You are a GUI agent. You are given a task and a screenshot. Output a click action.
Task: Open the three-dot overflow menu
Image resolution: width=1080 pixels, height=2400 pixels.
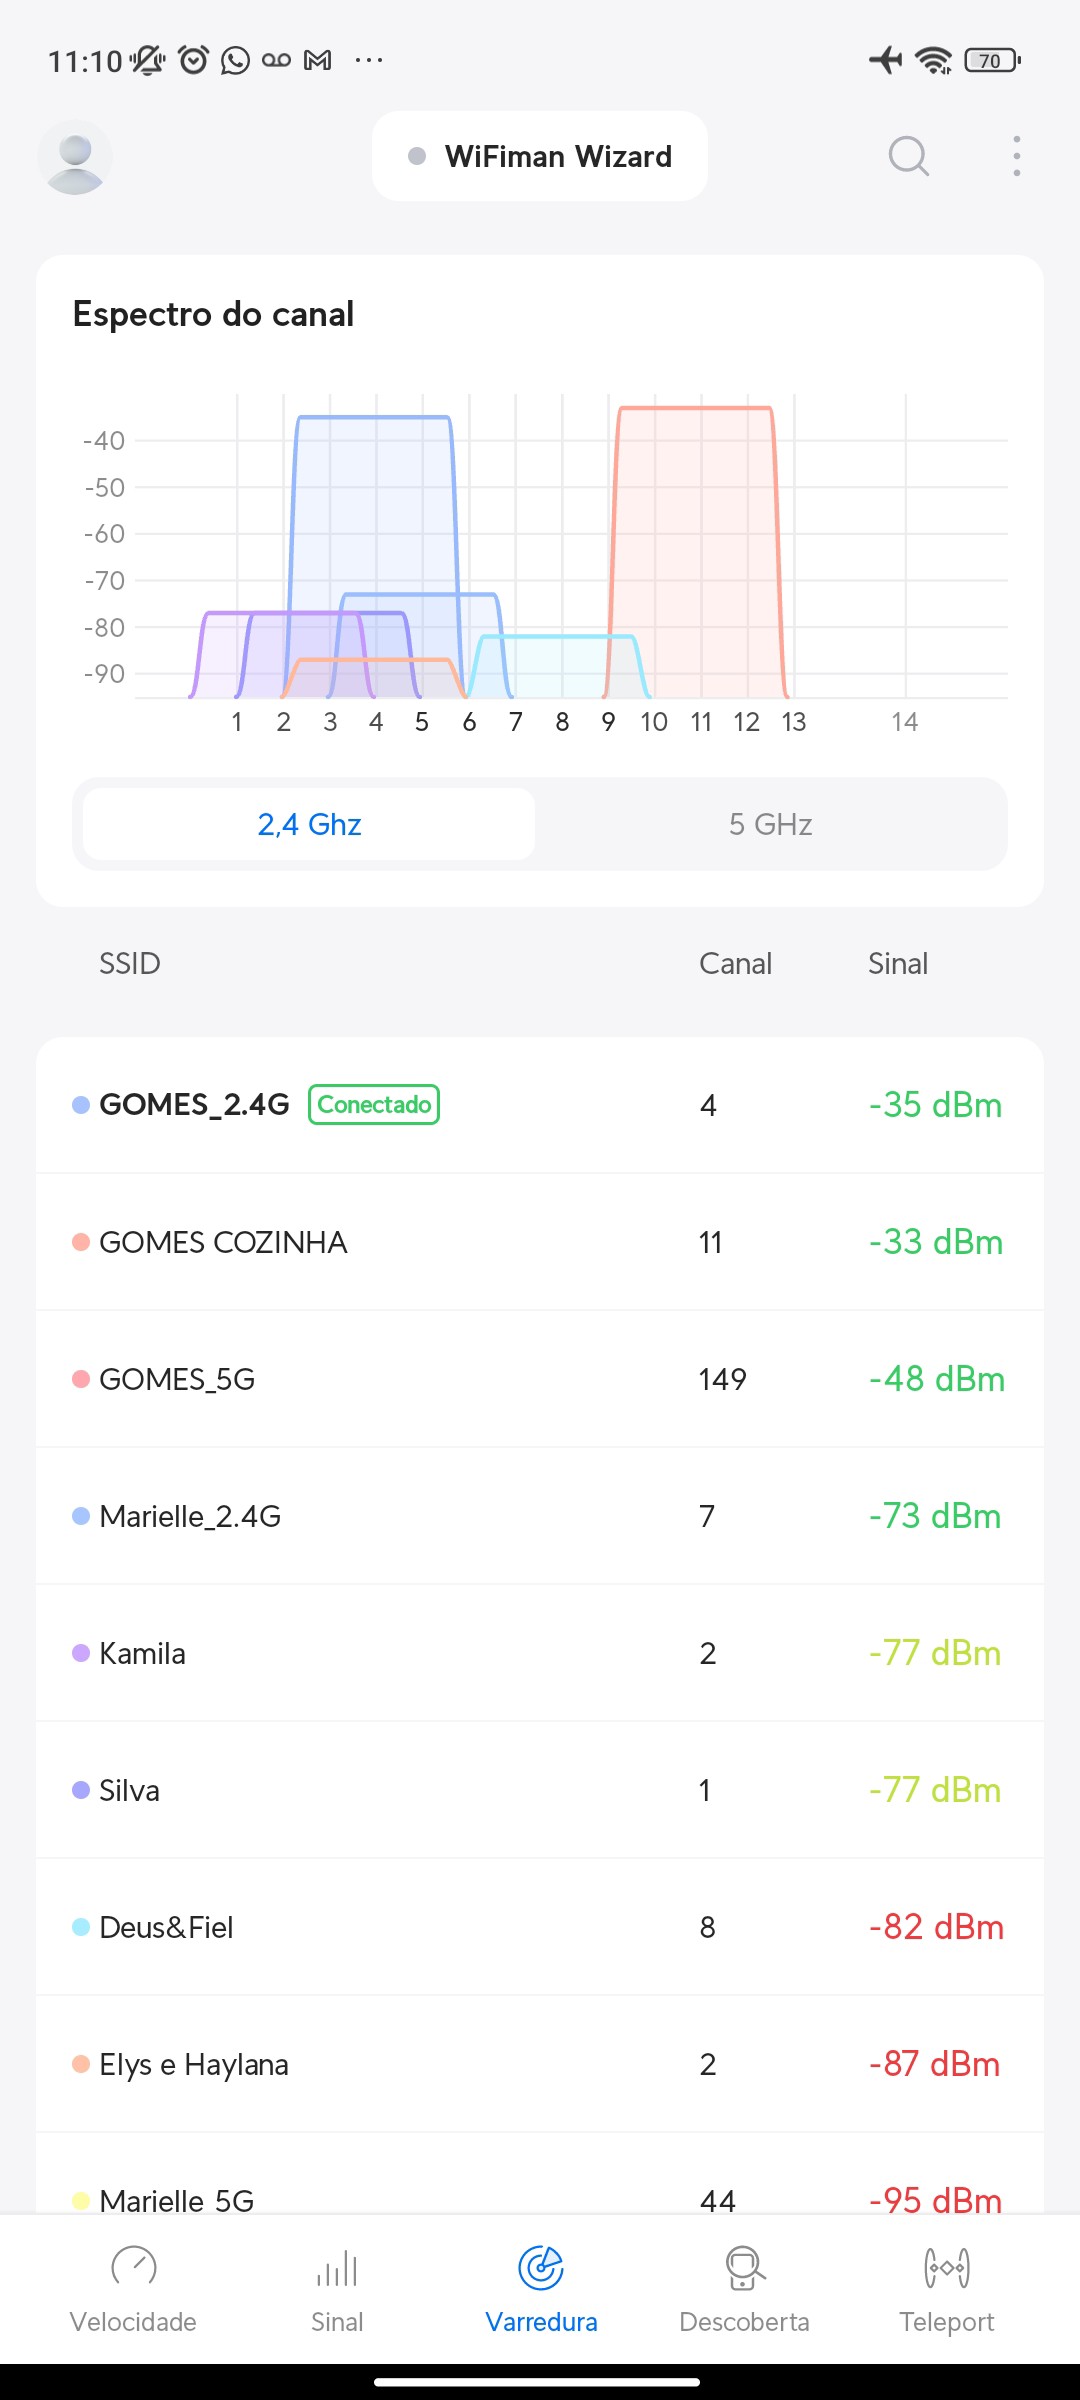click(x=1016, y=156)
